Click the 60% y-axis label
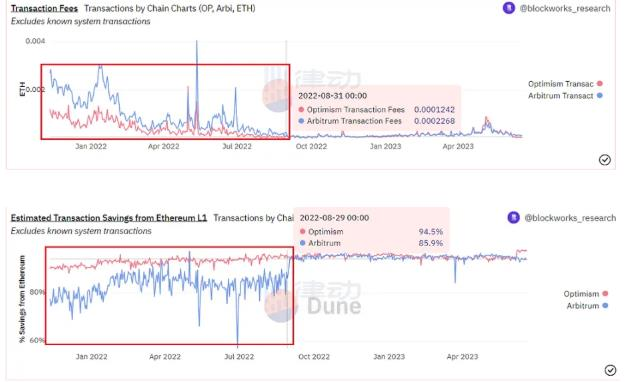 click(x=37, y=340)
